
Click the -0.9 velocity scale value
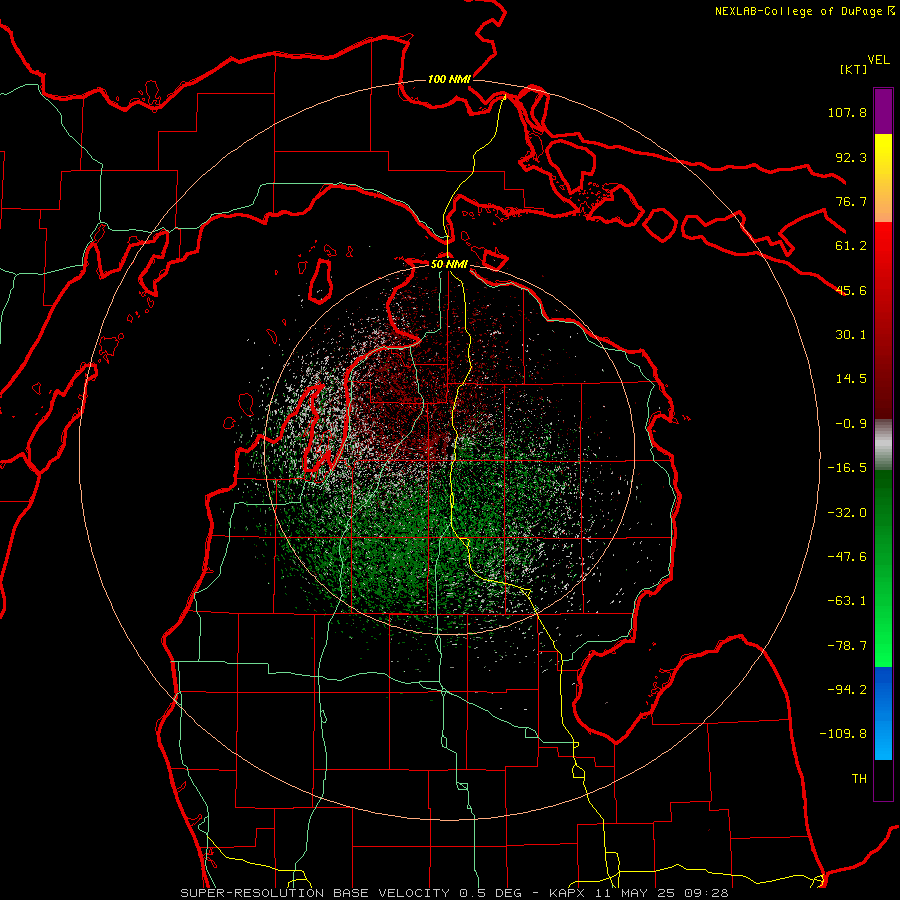point(851,424)
